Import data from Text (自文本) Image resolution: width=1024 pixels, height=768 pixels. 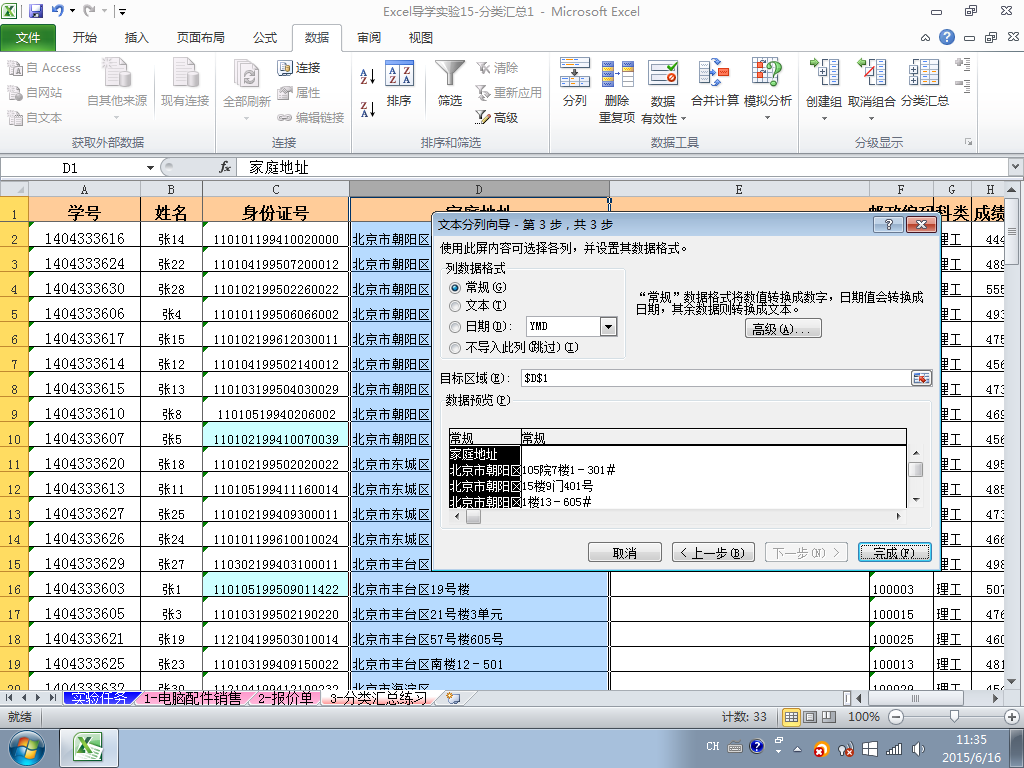click(x=35, y=118)
